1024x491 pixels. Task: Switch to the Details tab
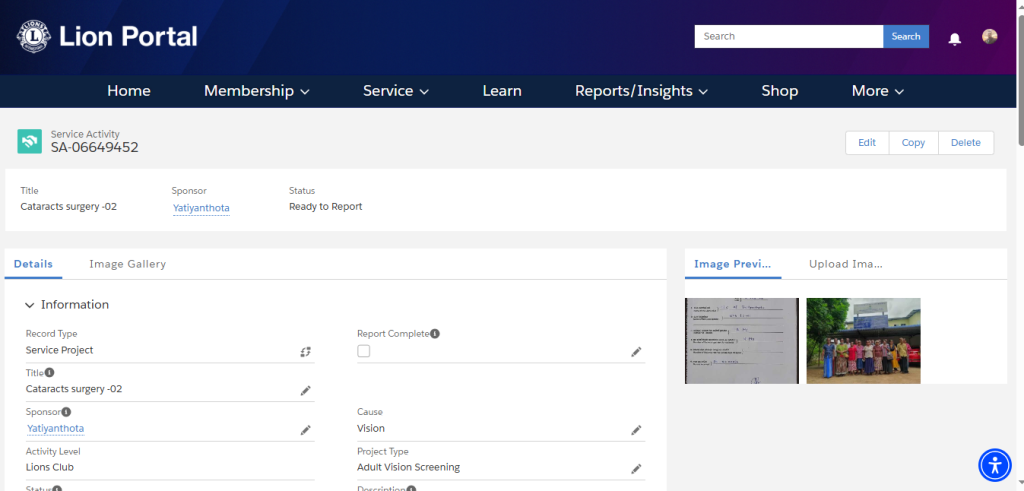coord(33,264)
